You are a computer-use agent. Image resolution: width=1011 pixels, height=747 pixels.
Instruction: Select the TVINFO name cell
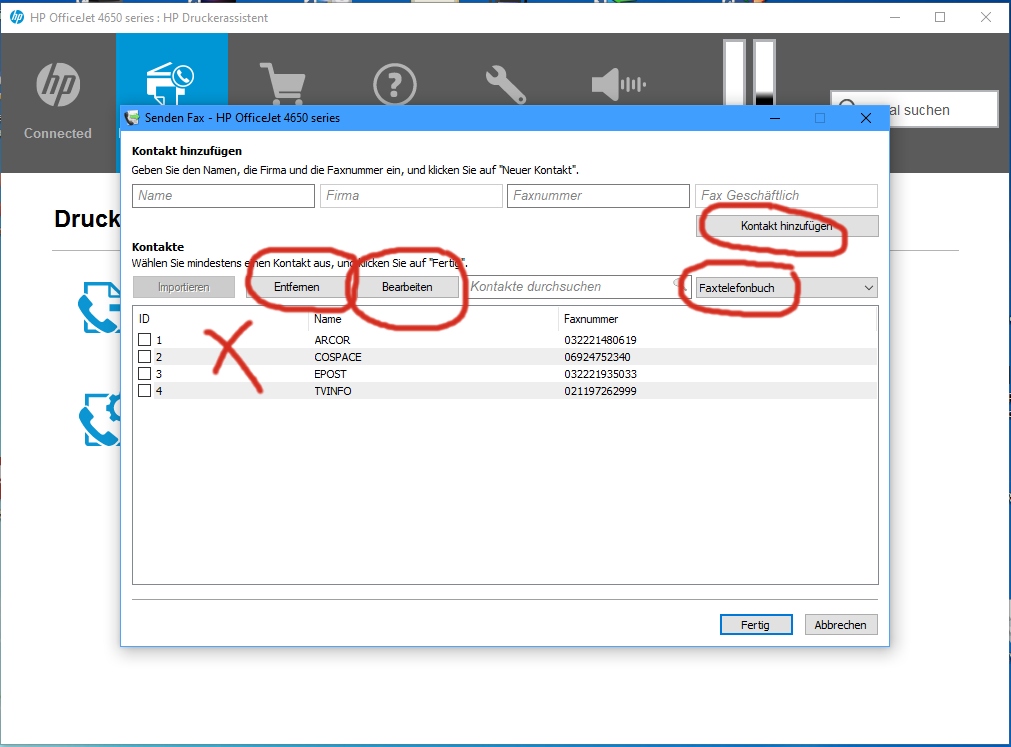(333, 391)
